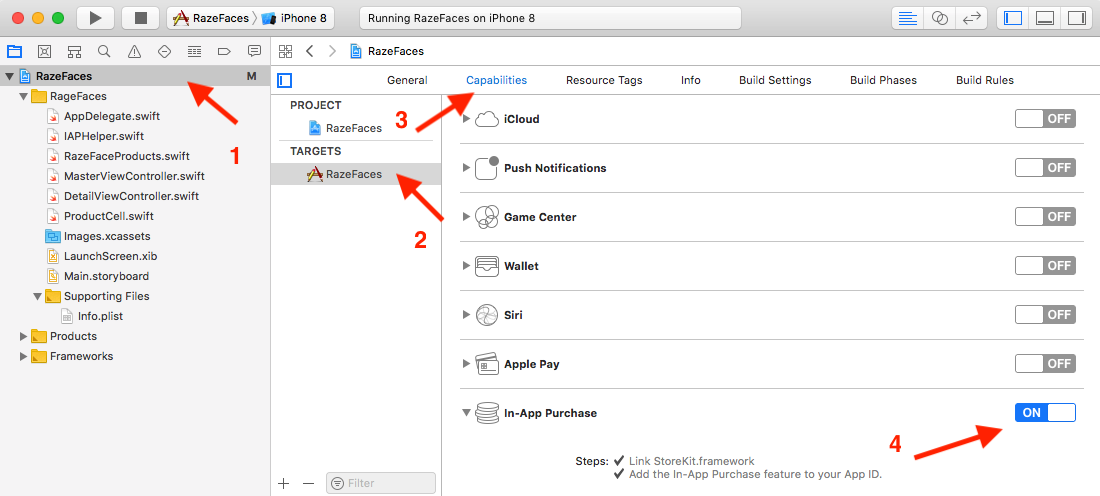
Task: Open the Symbol navigator
Action: click(x=74, y=51)
